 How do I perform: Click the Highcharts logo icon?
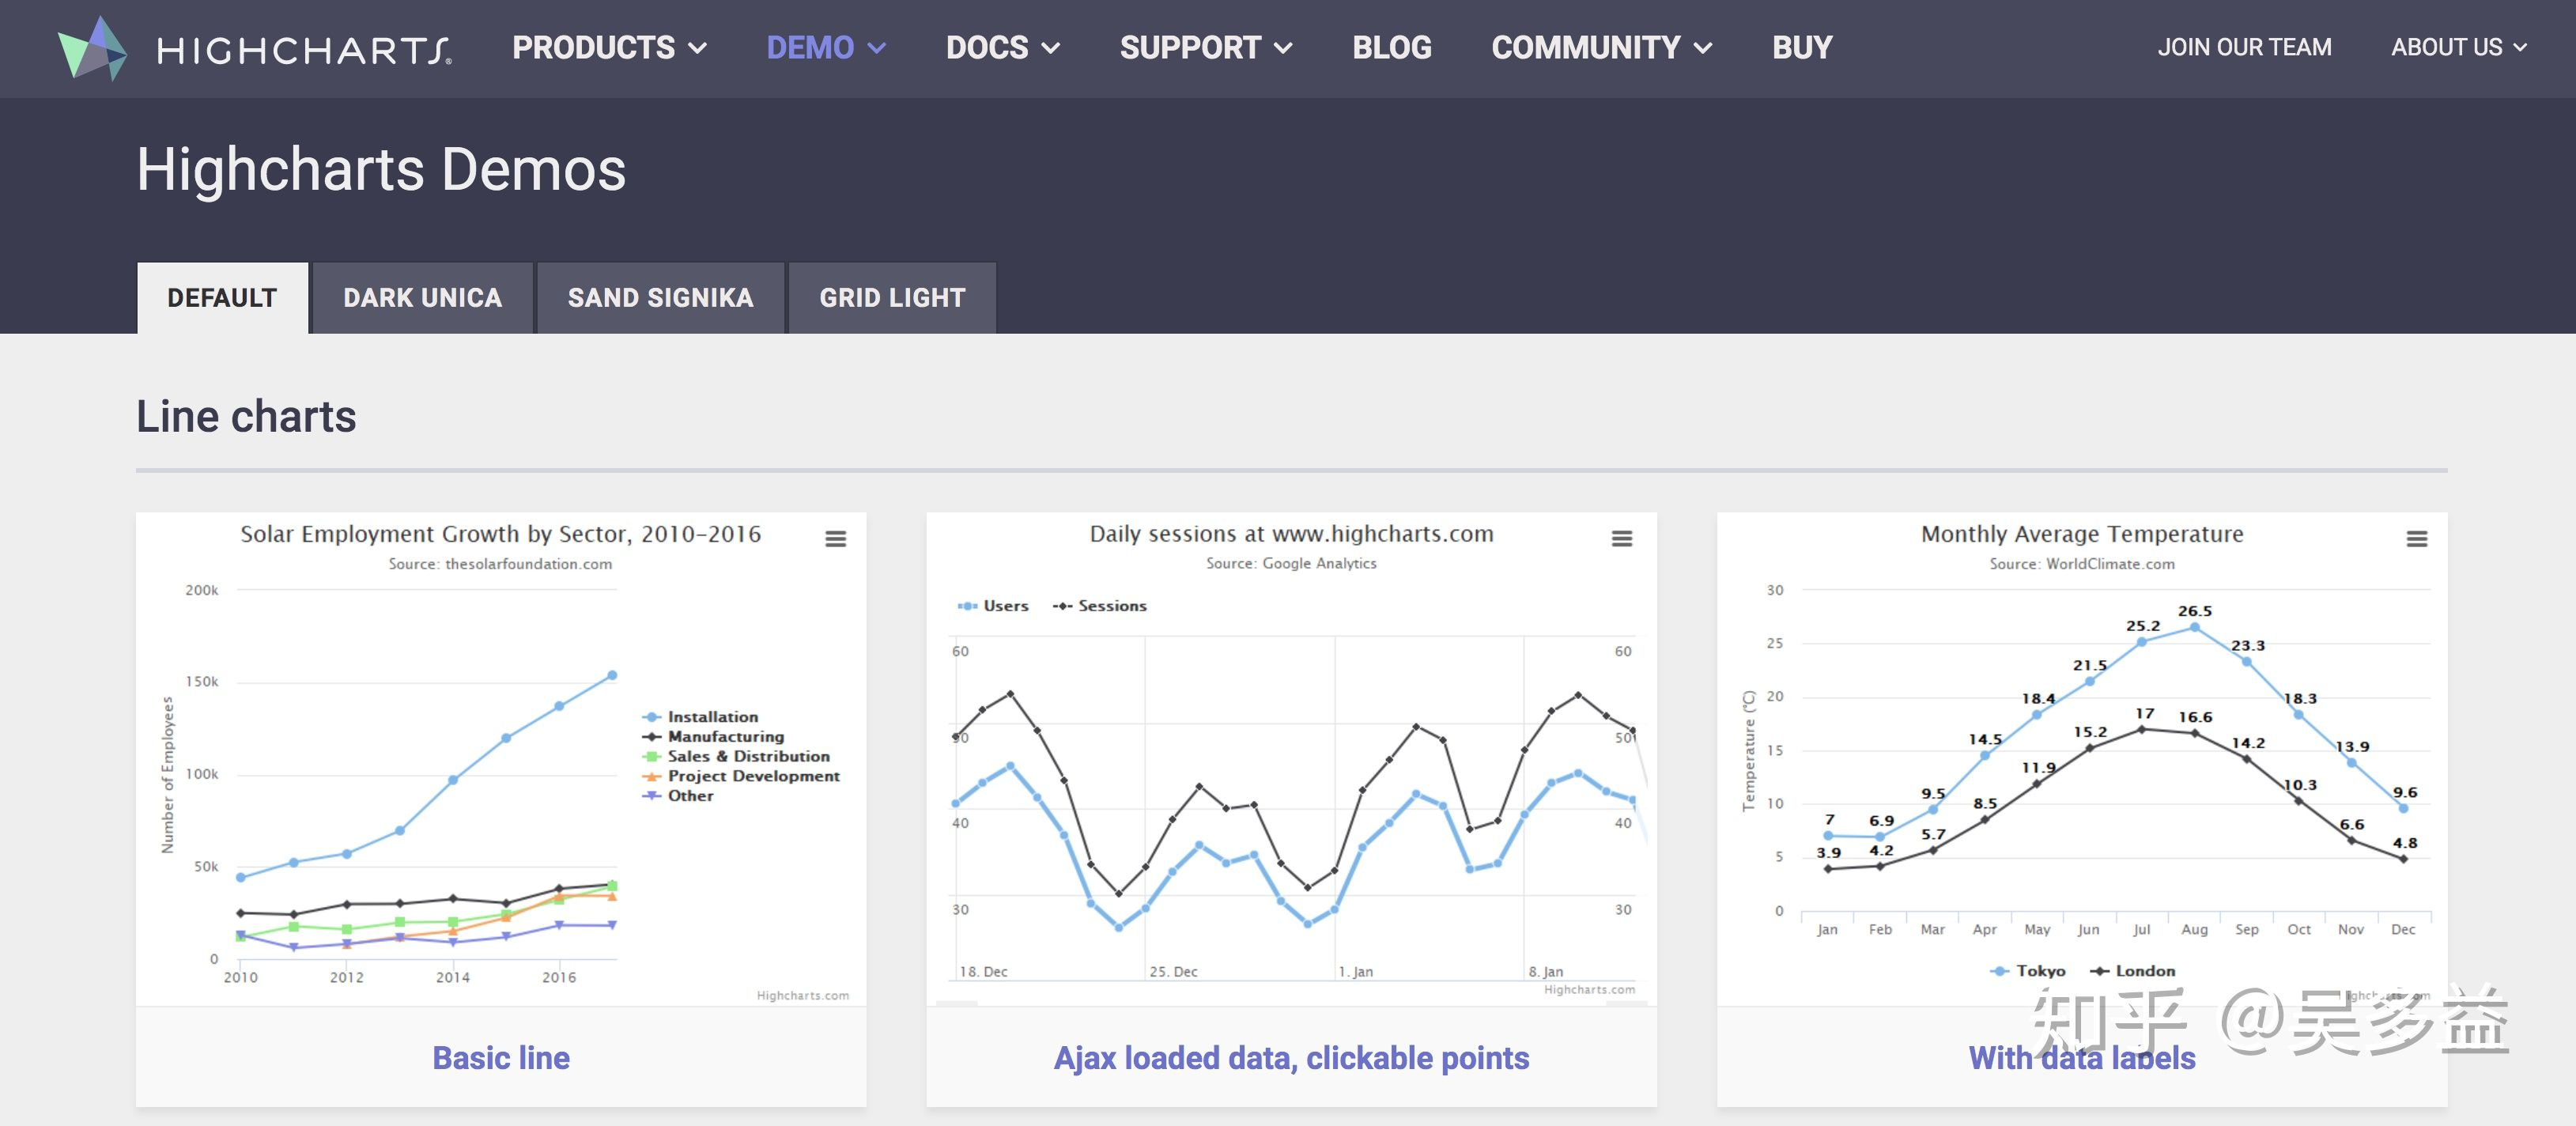coord(92,48)
